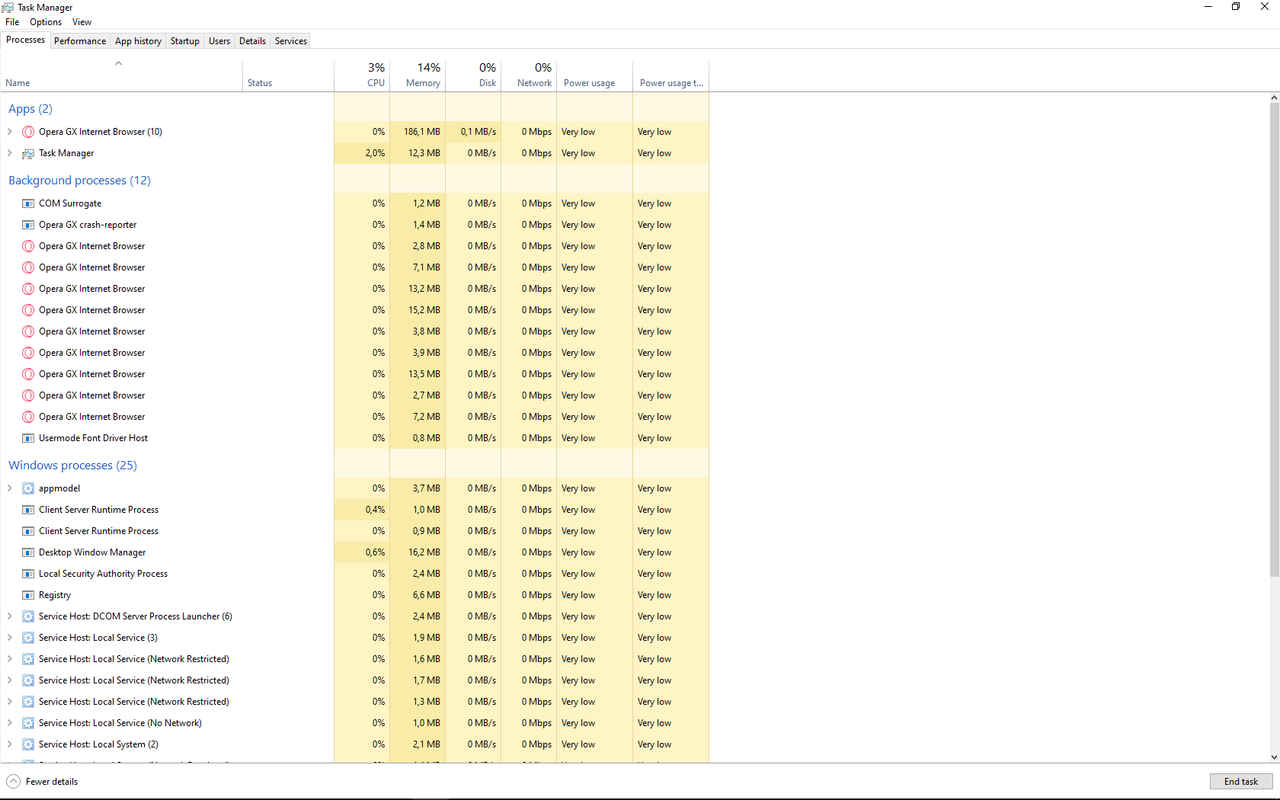Click the COM Surrogate process icon
Screen dimensions: 1280x800
(28, 203)
